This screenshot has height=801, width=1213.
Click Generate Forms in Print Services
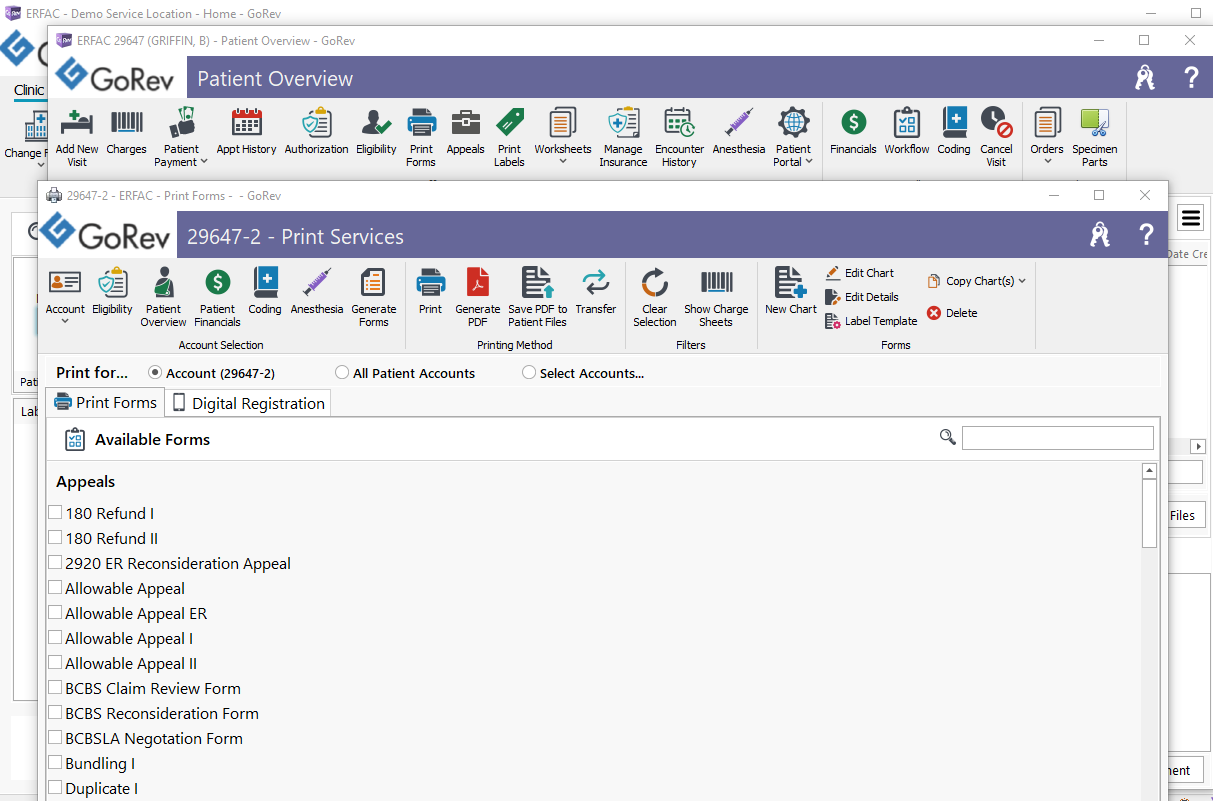tap(373, 297)
